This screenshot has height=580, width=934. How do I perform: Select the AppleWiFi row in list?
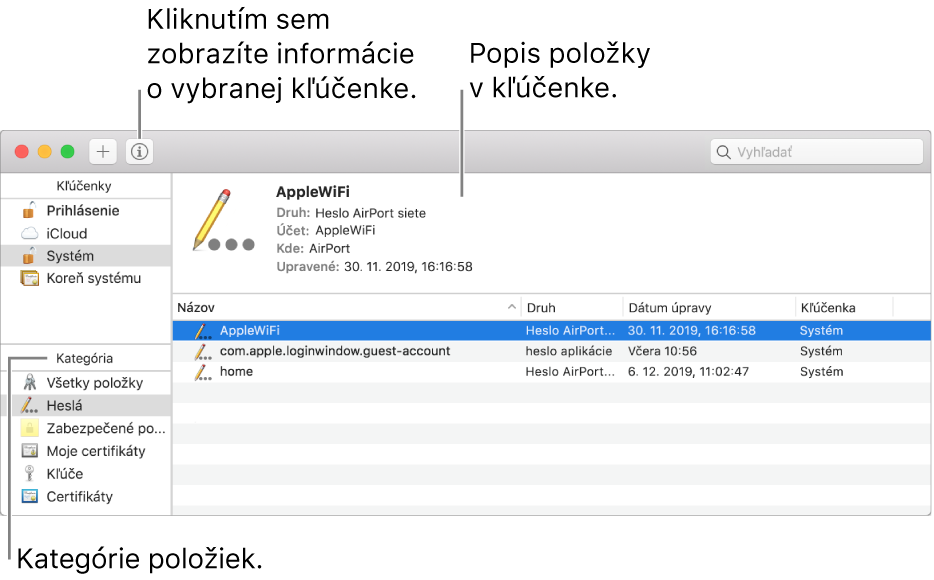552,330
